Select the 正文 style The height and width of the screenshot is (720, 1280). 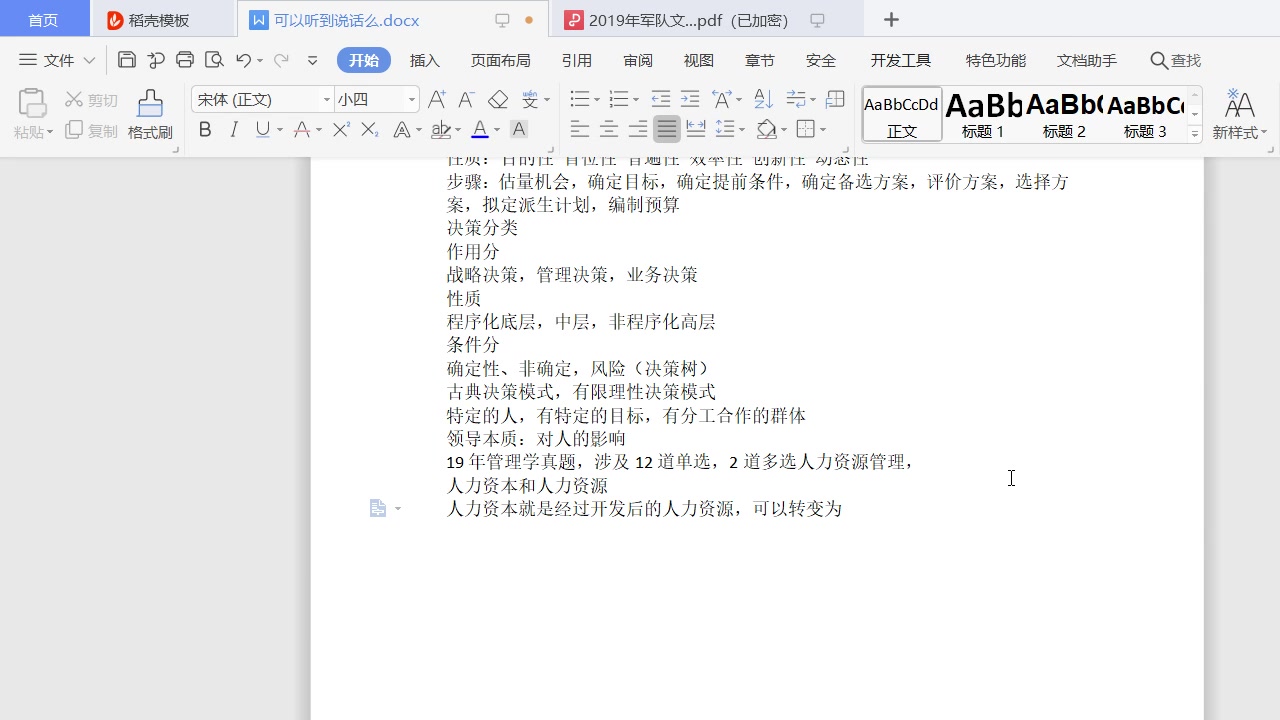tap(902, 114)
